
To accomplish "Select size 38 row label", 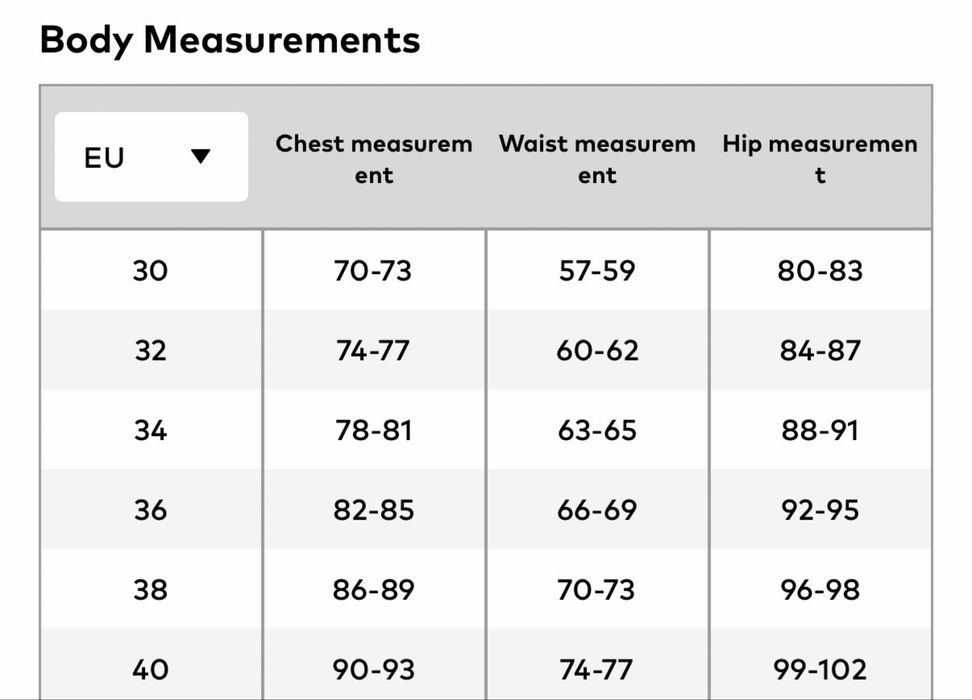I will [x=150, y=589].
